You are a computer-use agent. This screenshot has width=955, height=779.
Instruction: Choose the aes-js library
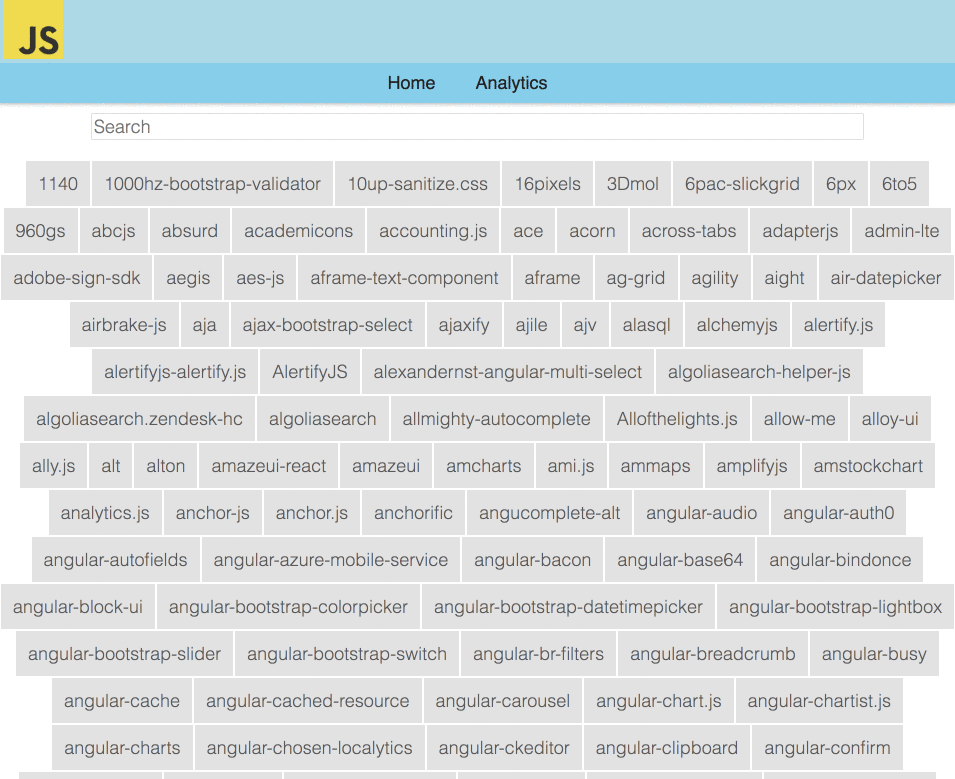click(x=260, y=278)
